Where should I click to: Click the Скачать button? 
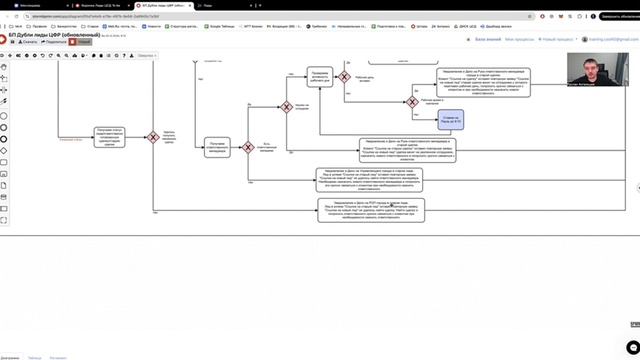28,42
